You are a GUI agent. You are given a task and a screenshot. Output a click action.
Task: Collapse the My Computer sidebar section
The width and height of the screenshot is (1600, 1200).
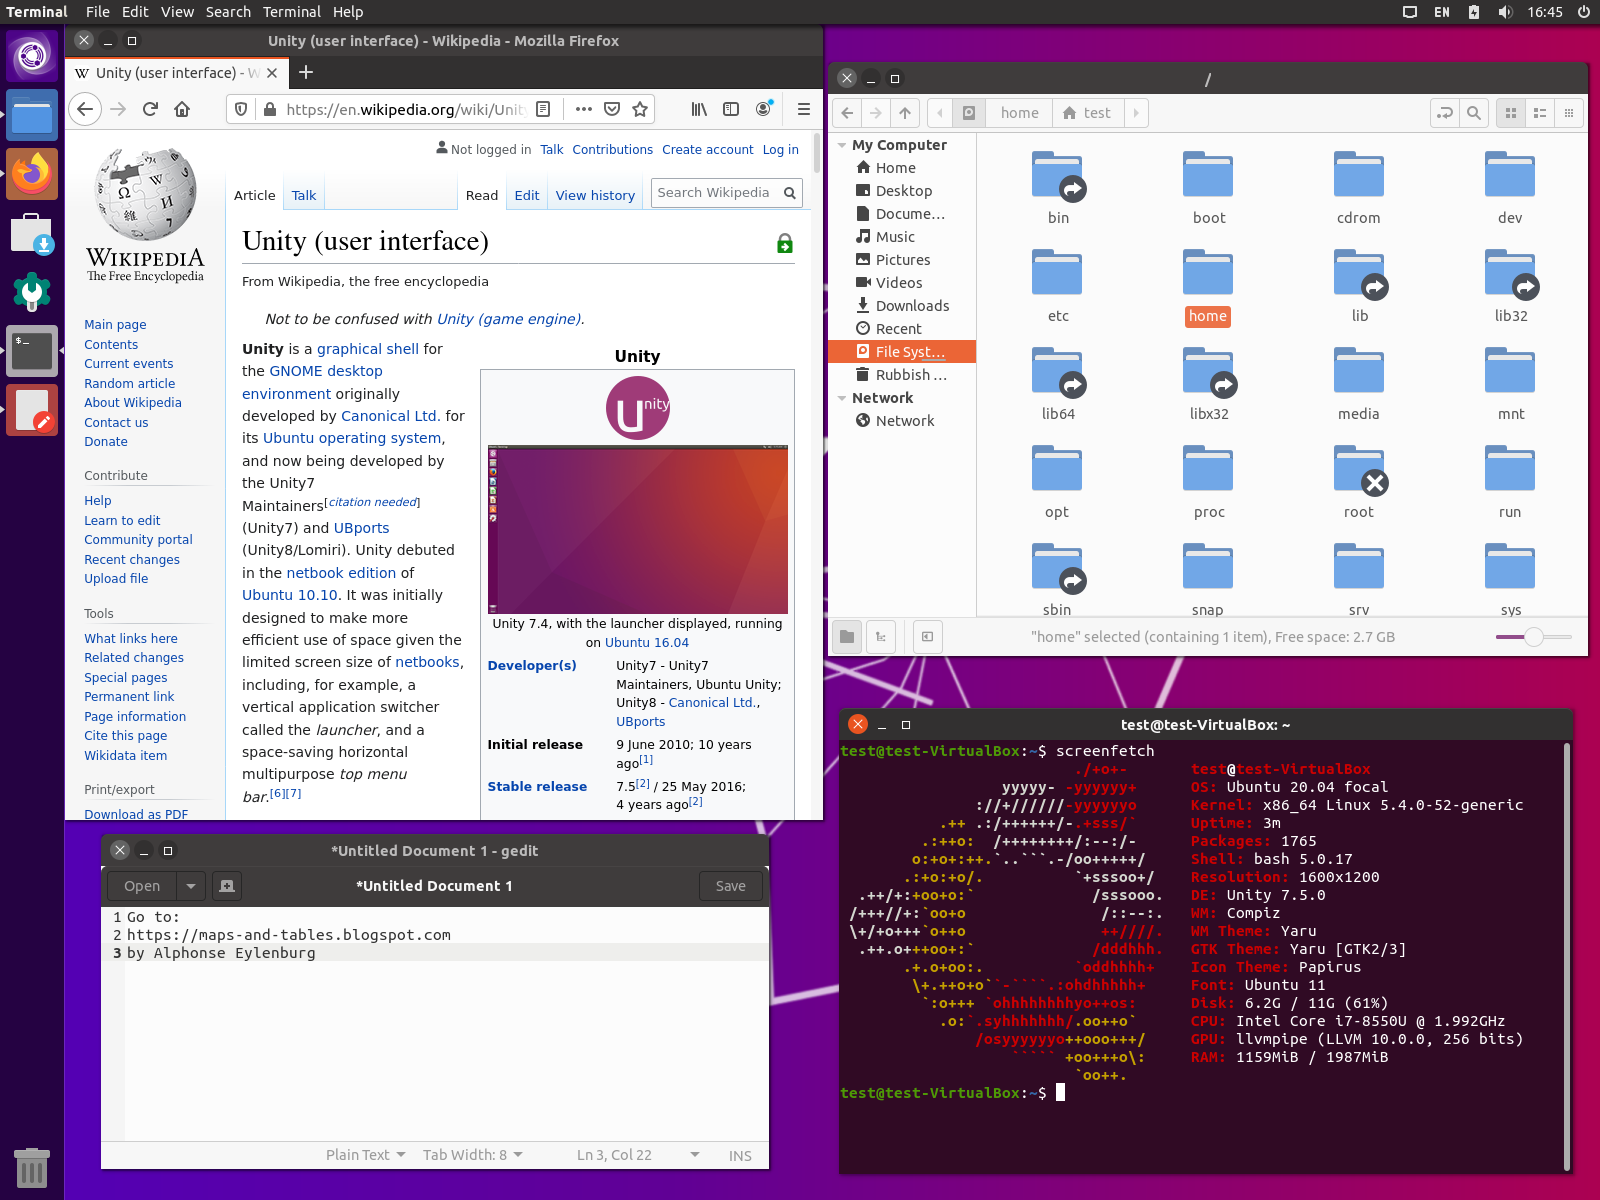[x=842, y=145]
